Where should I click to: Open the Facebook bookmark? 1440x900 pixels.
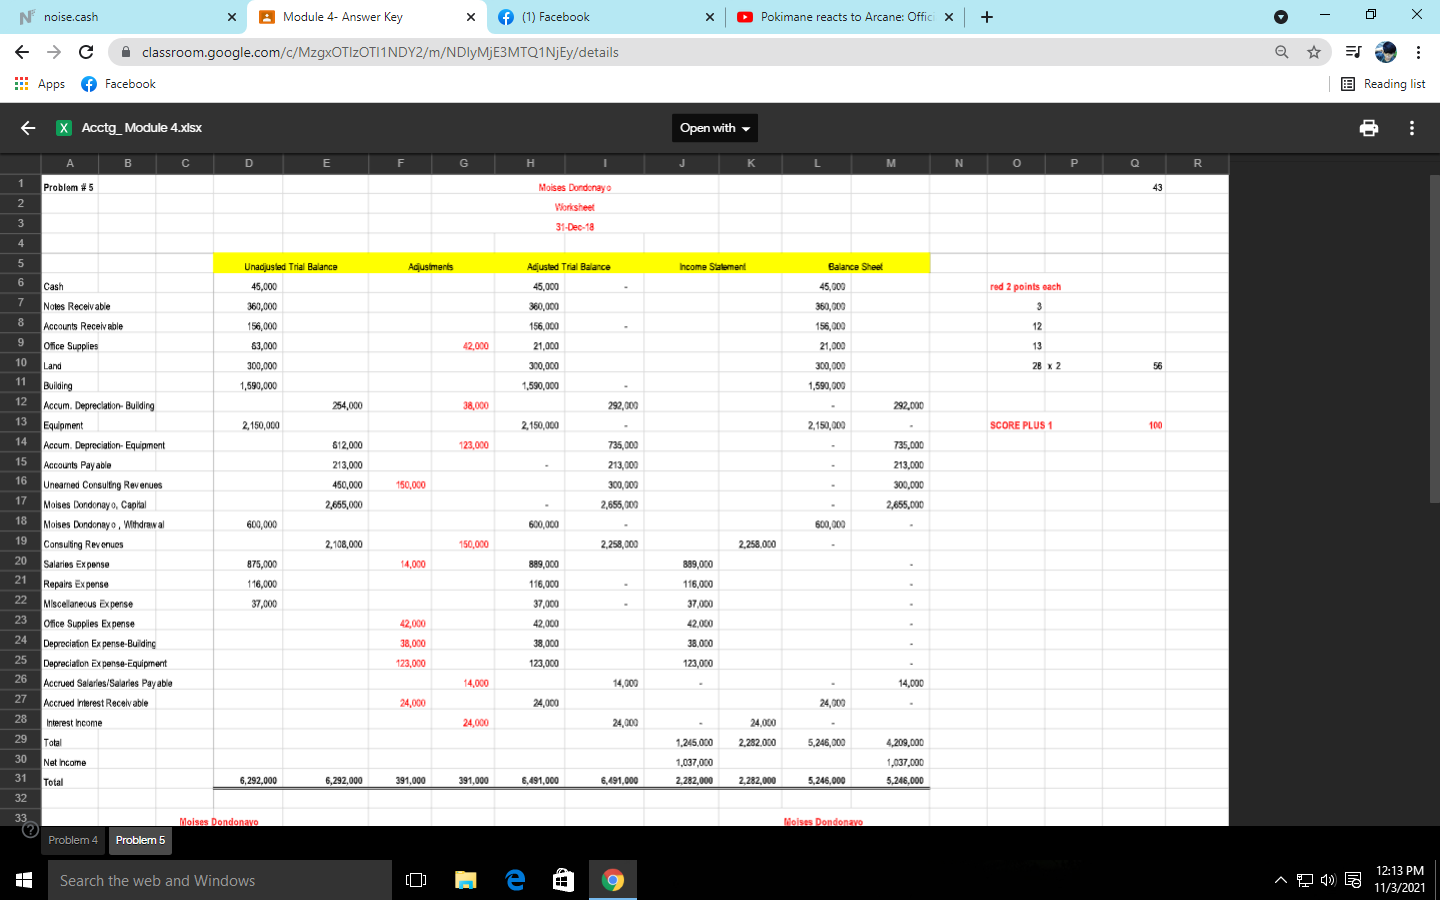pyautogui.click(x=119, y=84)
